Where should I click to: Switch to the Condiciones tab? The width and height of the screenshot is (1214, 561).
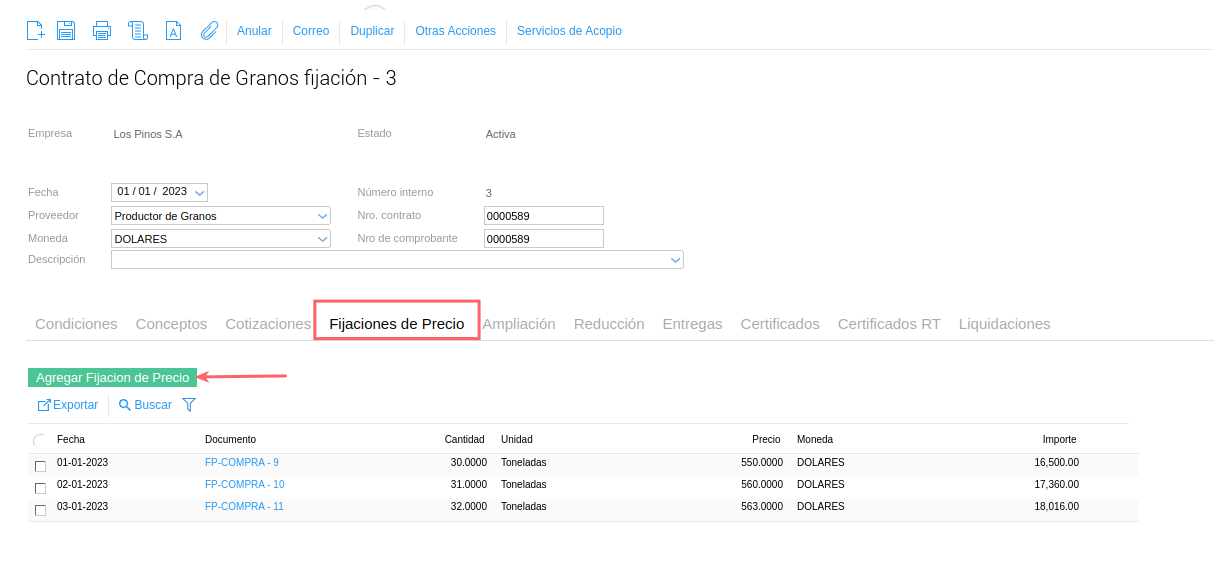(x=76, y=324)
